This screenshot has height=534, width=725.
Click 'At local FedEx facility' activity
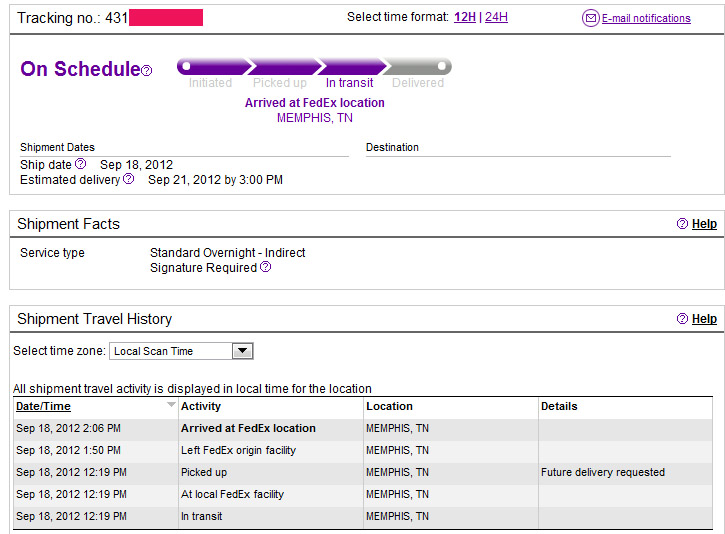pyautogui.click(x=233, y=494)
